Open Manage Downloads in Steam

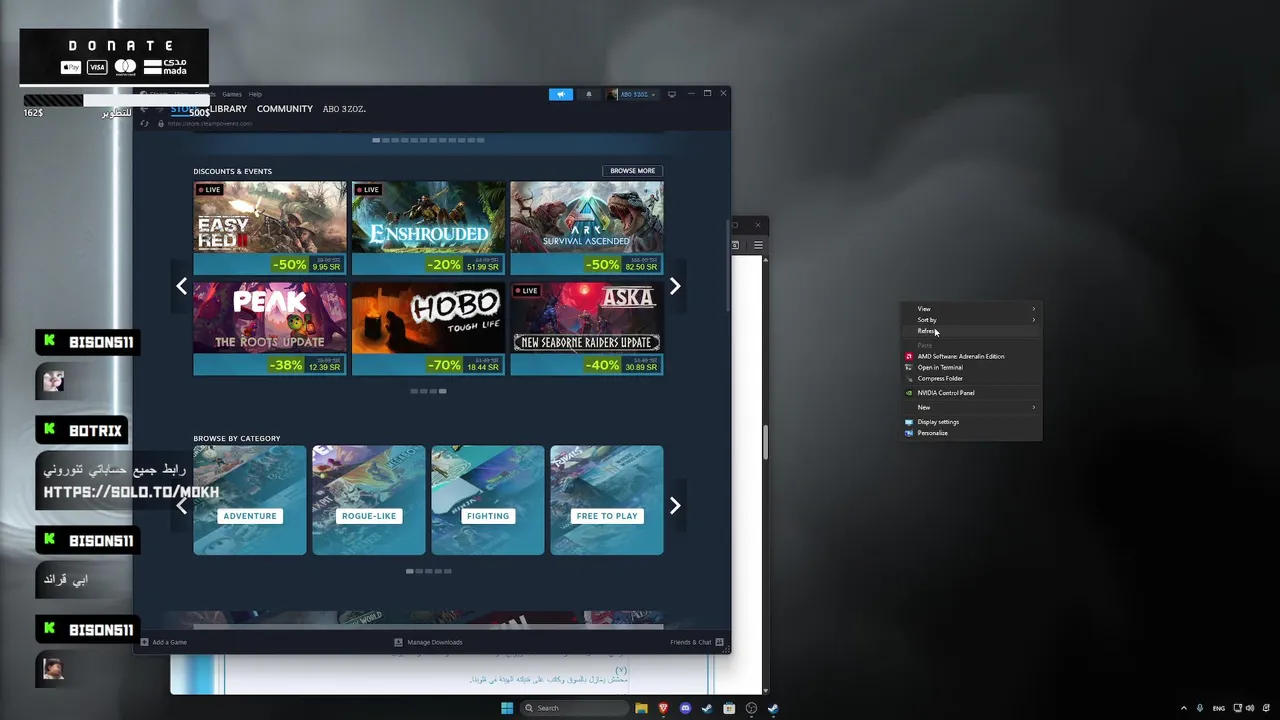pyautogui.click(x=428, y=642)
